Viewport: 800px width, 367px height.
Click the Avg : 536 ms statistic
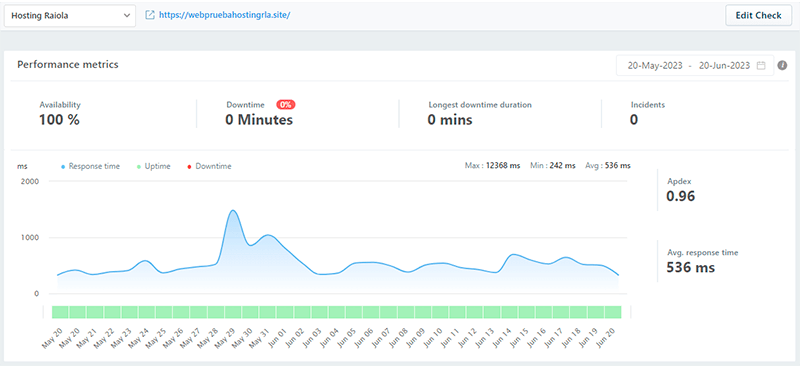click(608, 166)
